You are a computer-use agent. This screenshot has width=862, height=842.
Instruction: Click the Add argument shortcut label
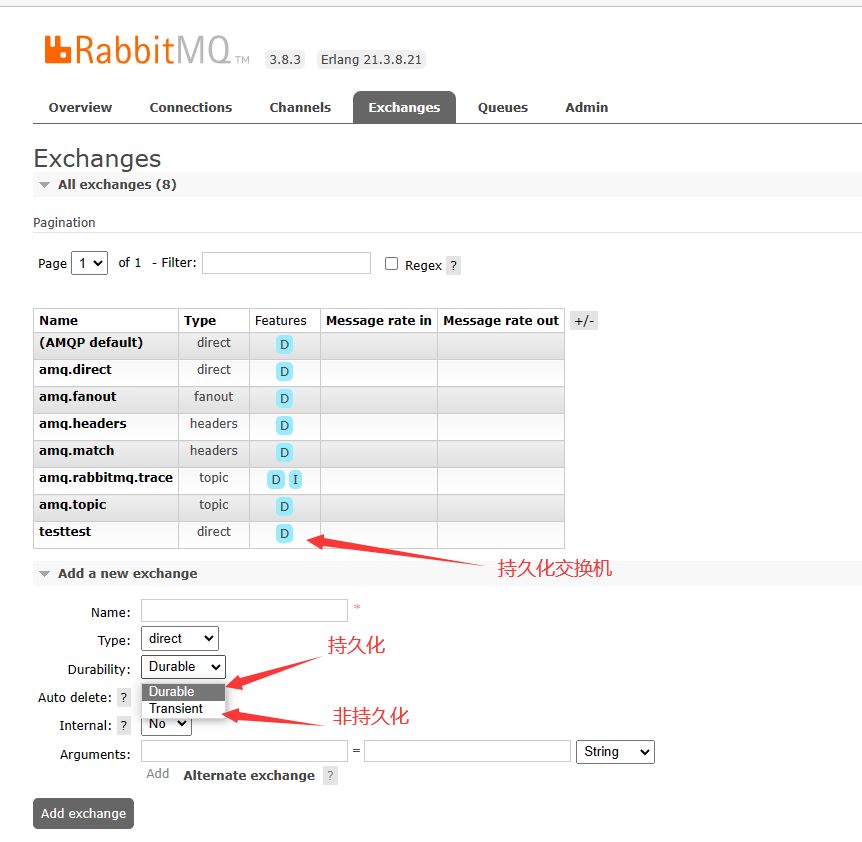158,774
